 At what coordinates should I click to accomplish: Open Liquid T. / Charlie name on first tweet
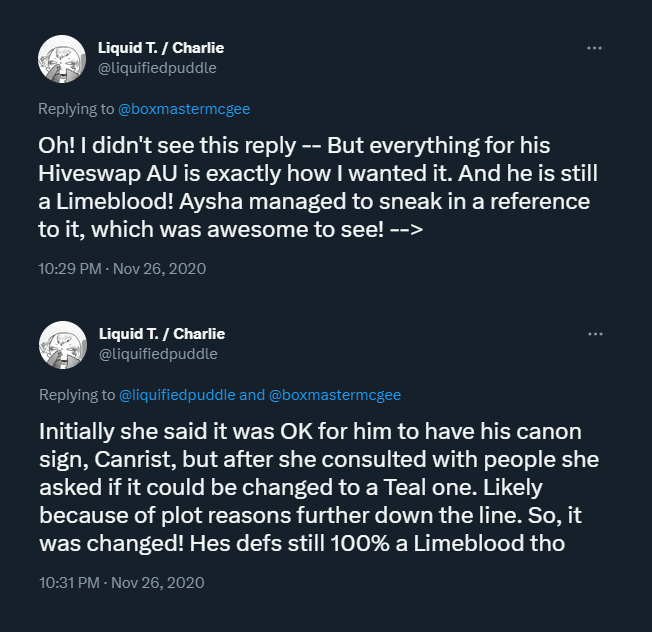(x=161, y=49)
